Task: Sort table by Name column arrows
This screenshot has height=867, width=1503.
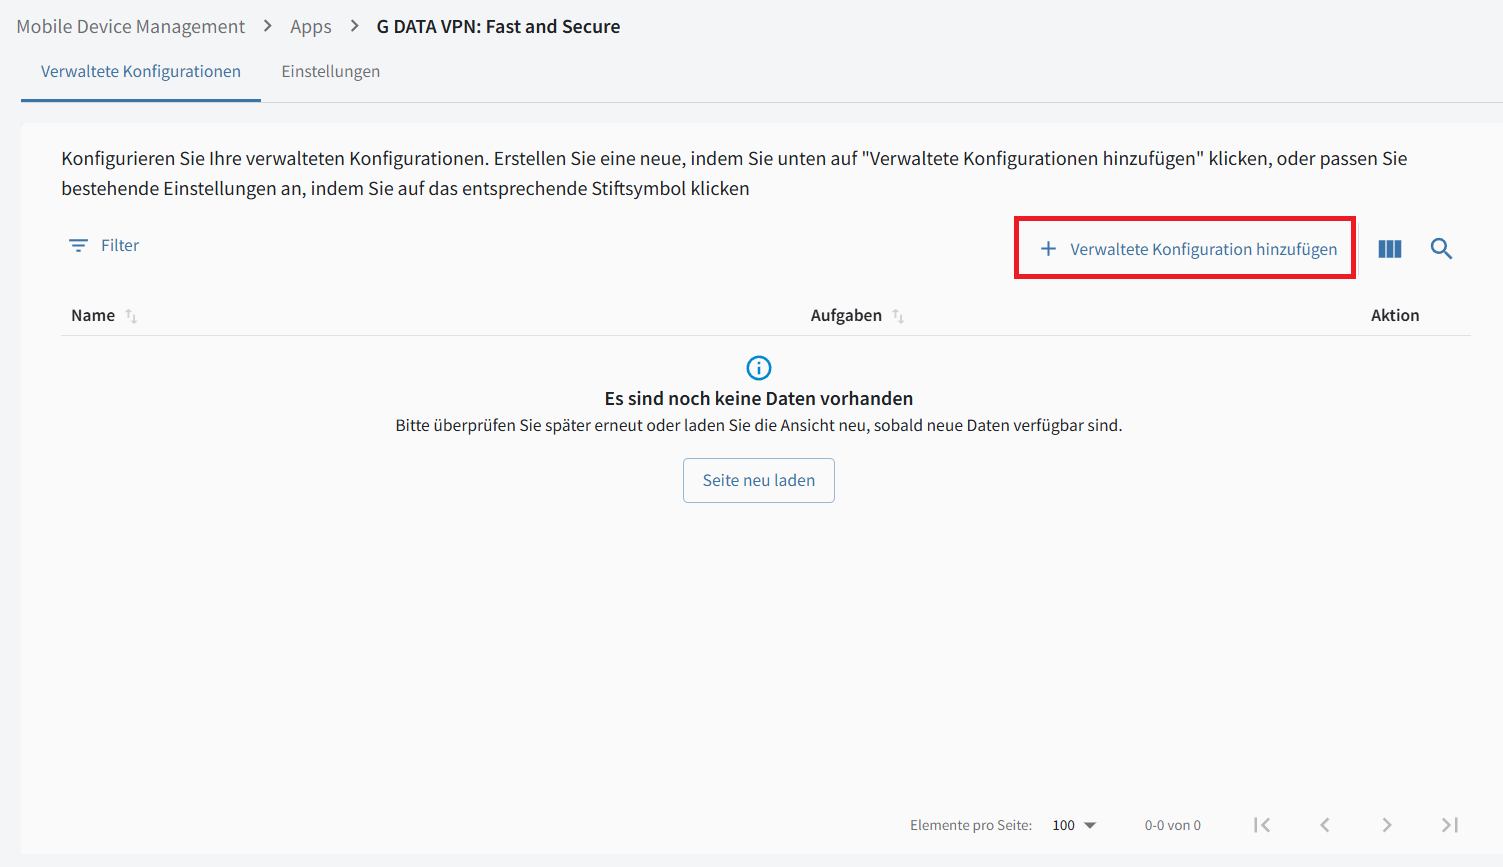Action: pos(131,316)
